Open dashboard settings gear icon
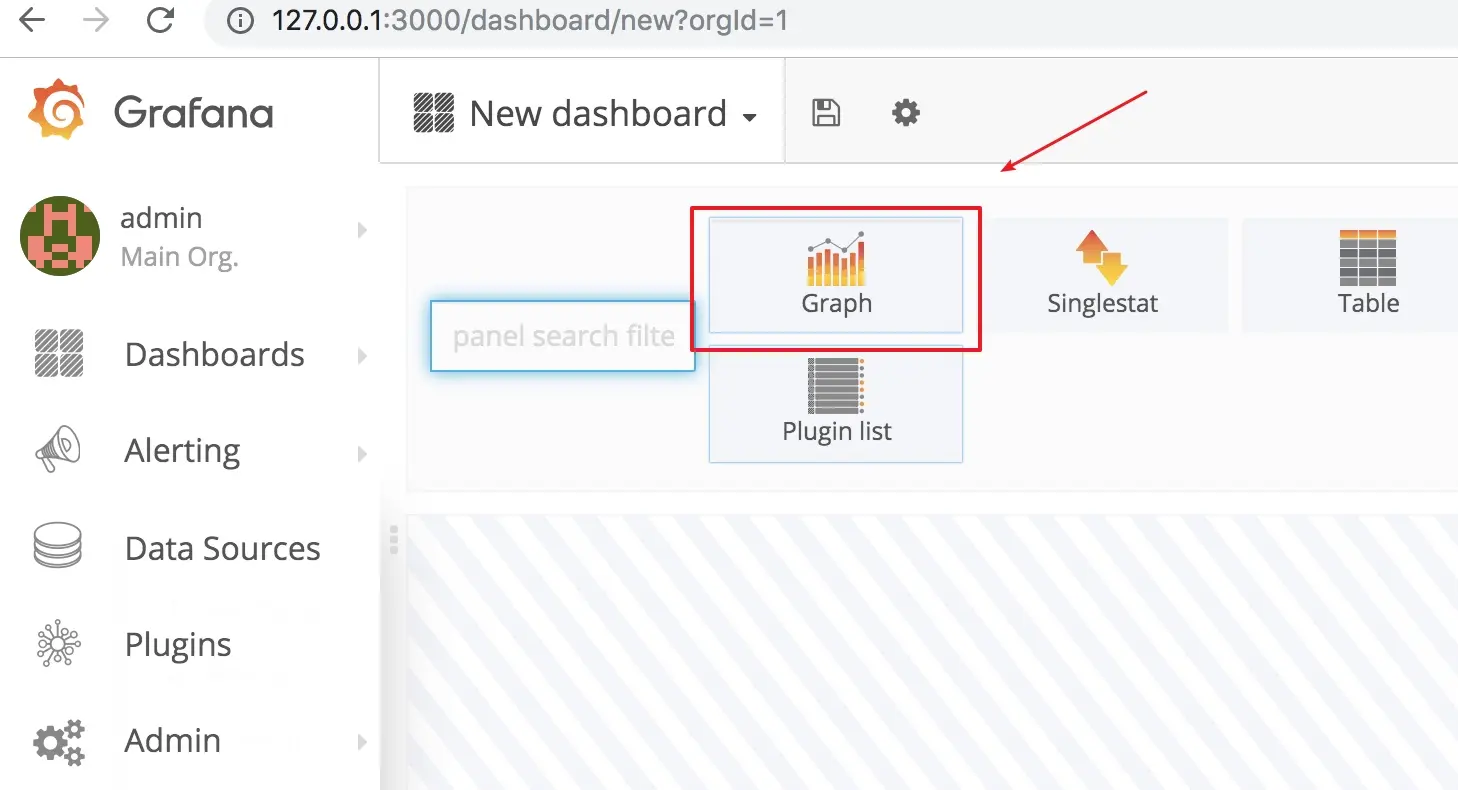The image size is (1458, 790). pyautogui.click(x=906, y=113)
